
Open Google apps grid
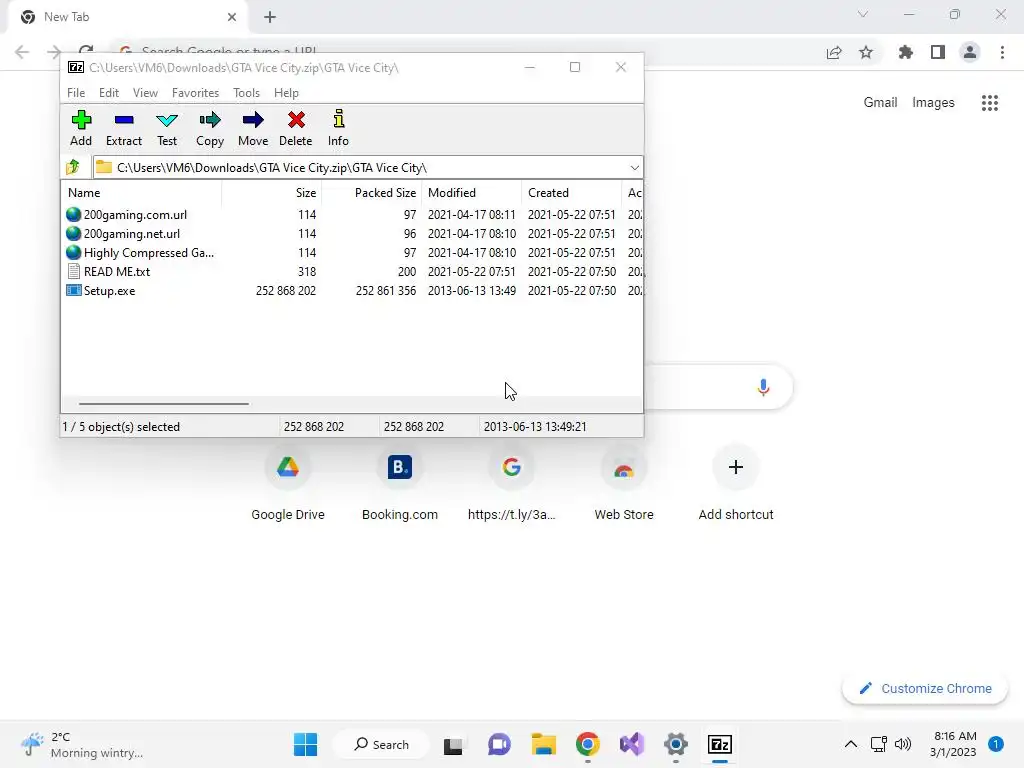pos(989,103)
